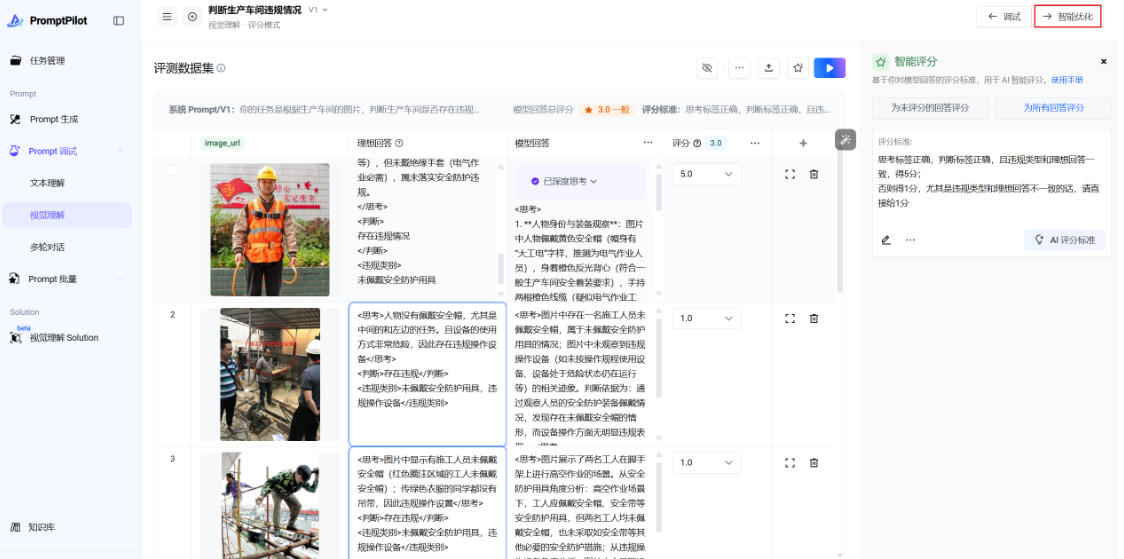Click the magic wand floating icon
Screen dimensions: 1124x559
846,140
